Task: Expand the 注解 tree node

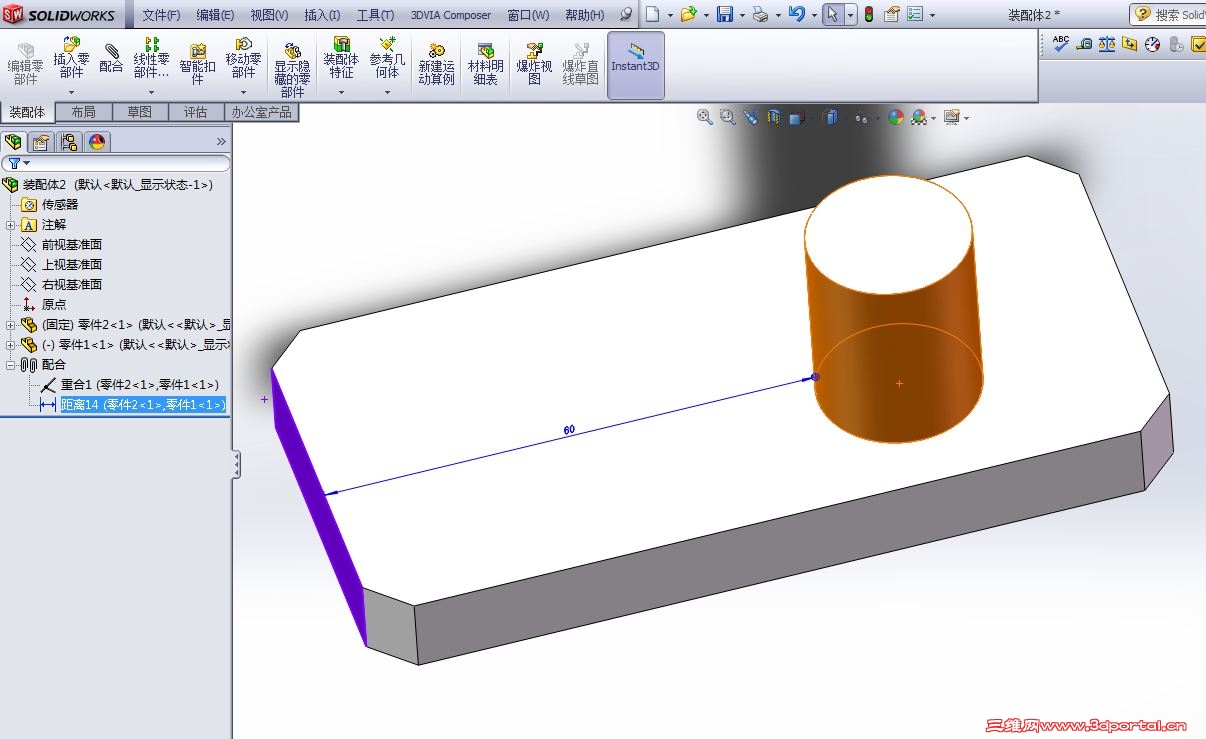Action: [11, 225]
